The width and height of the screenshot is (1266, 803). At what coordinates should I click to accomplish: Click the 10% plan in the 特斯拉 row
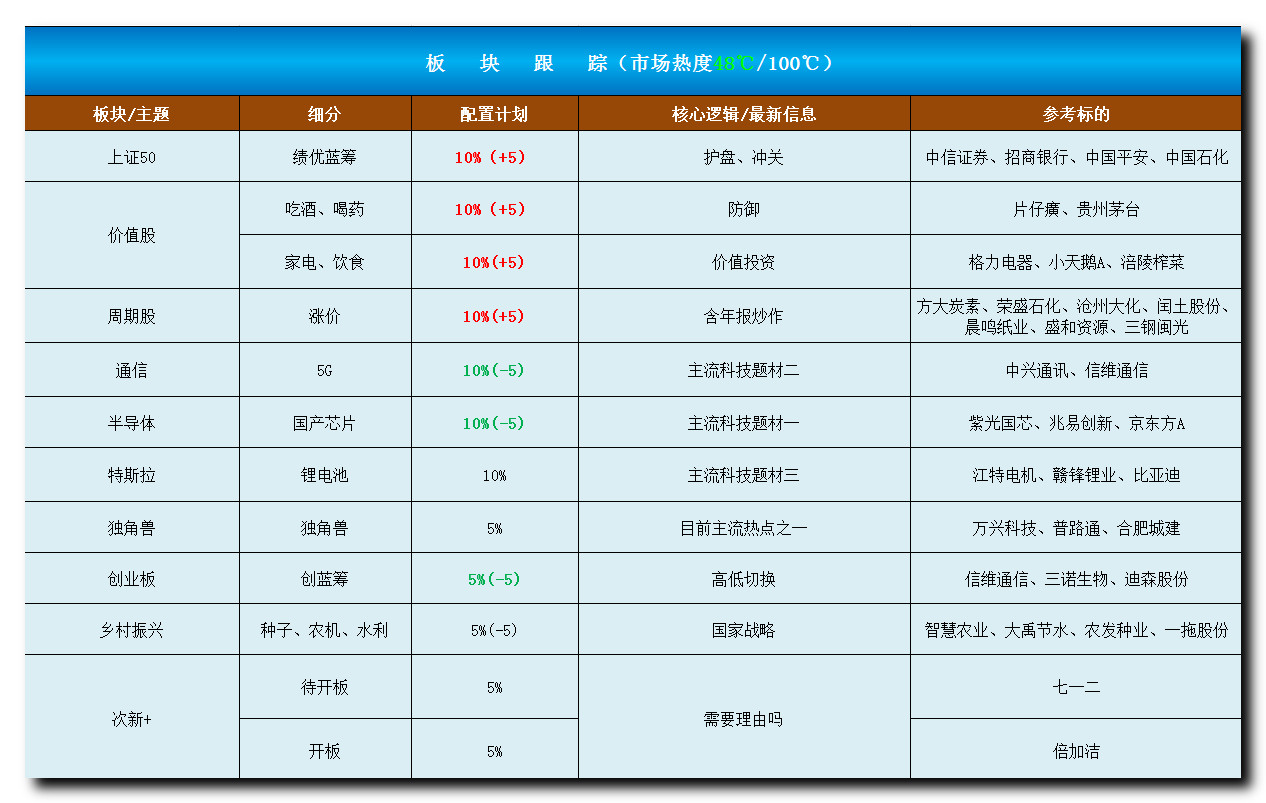point(494,475)
